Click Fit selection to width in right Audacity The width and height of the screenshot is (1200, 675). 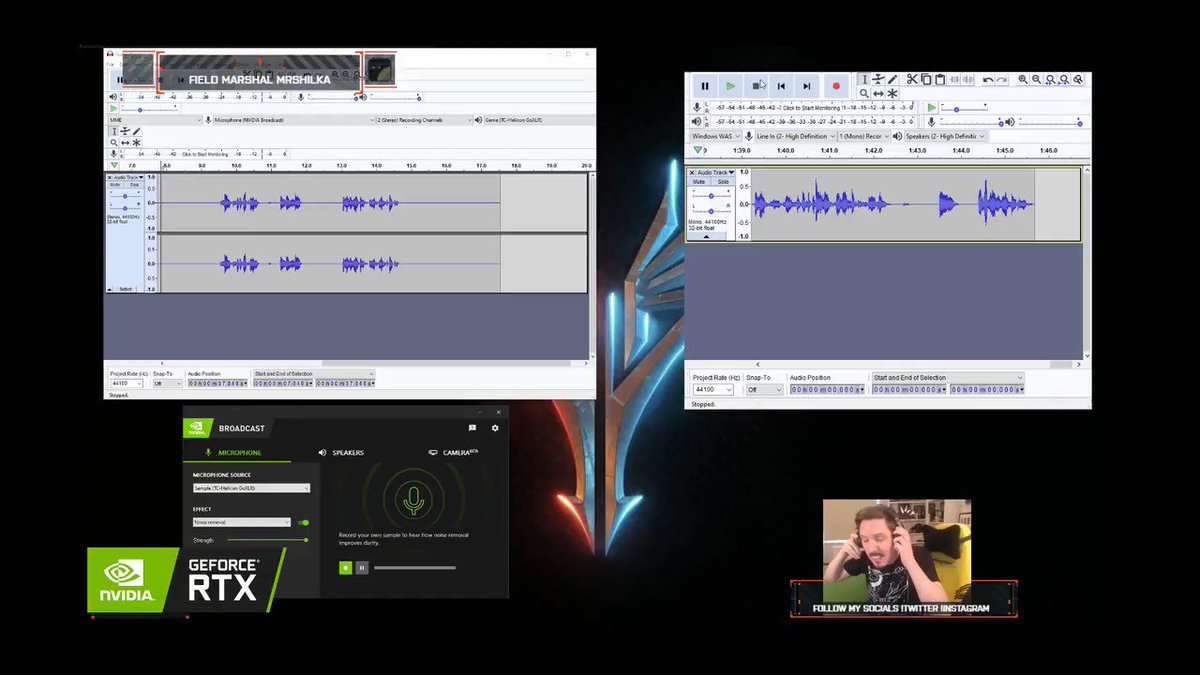point(1051,80)
